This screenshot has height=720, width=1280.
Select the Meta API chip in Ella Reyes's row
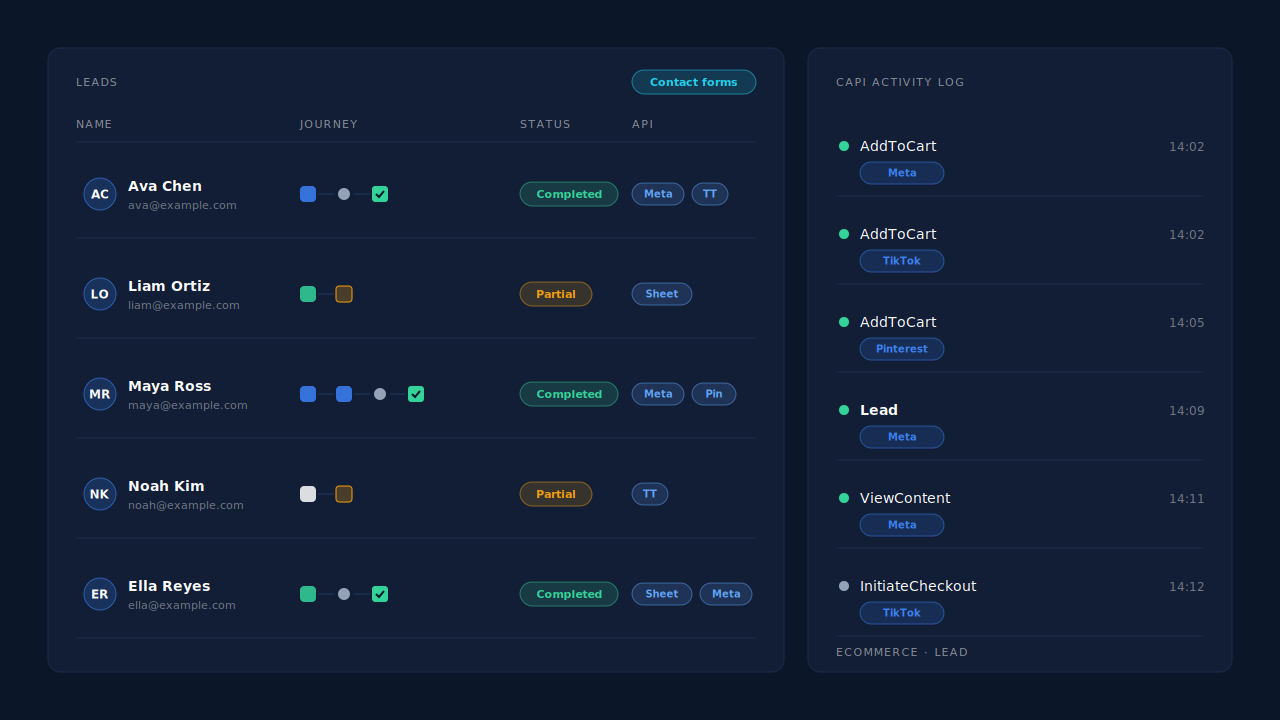tap(726, 594)
